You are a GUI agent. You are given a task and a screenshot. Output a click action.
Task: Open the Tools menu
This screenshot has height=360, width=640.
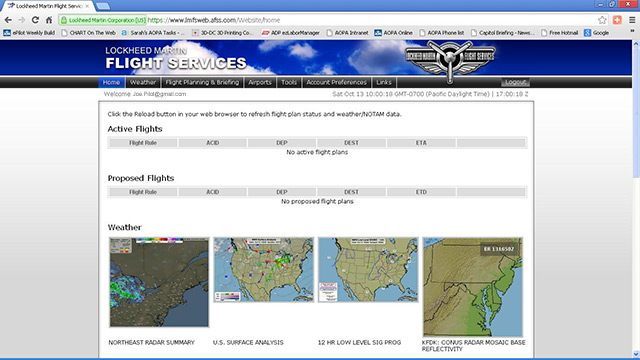(289, 82)
